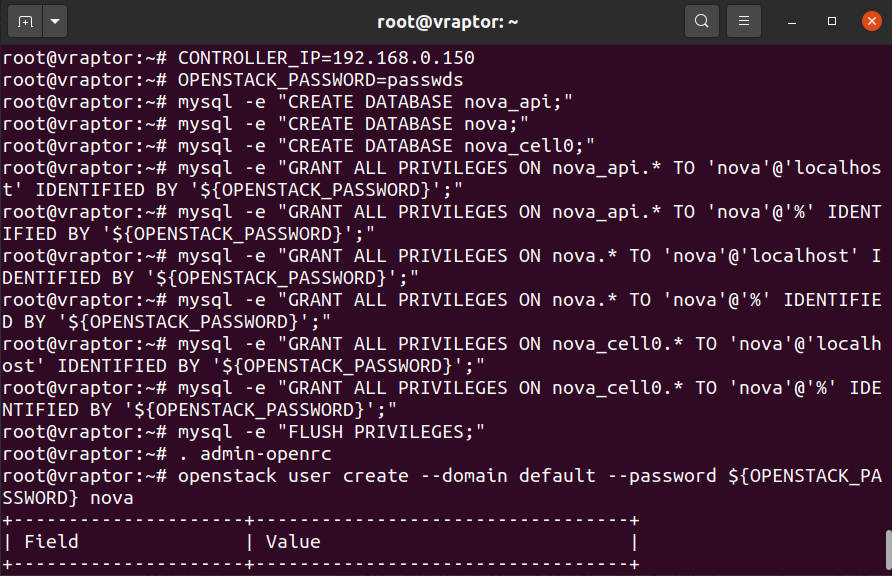Click the final word nova before the table
Viewport: 892px width, 576px height.
point(111,497)
